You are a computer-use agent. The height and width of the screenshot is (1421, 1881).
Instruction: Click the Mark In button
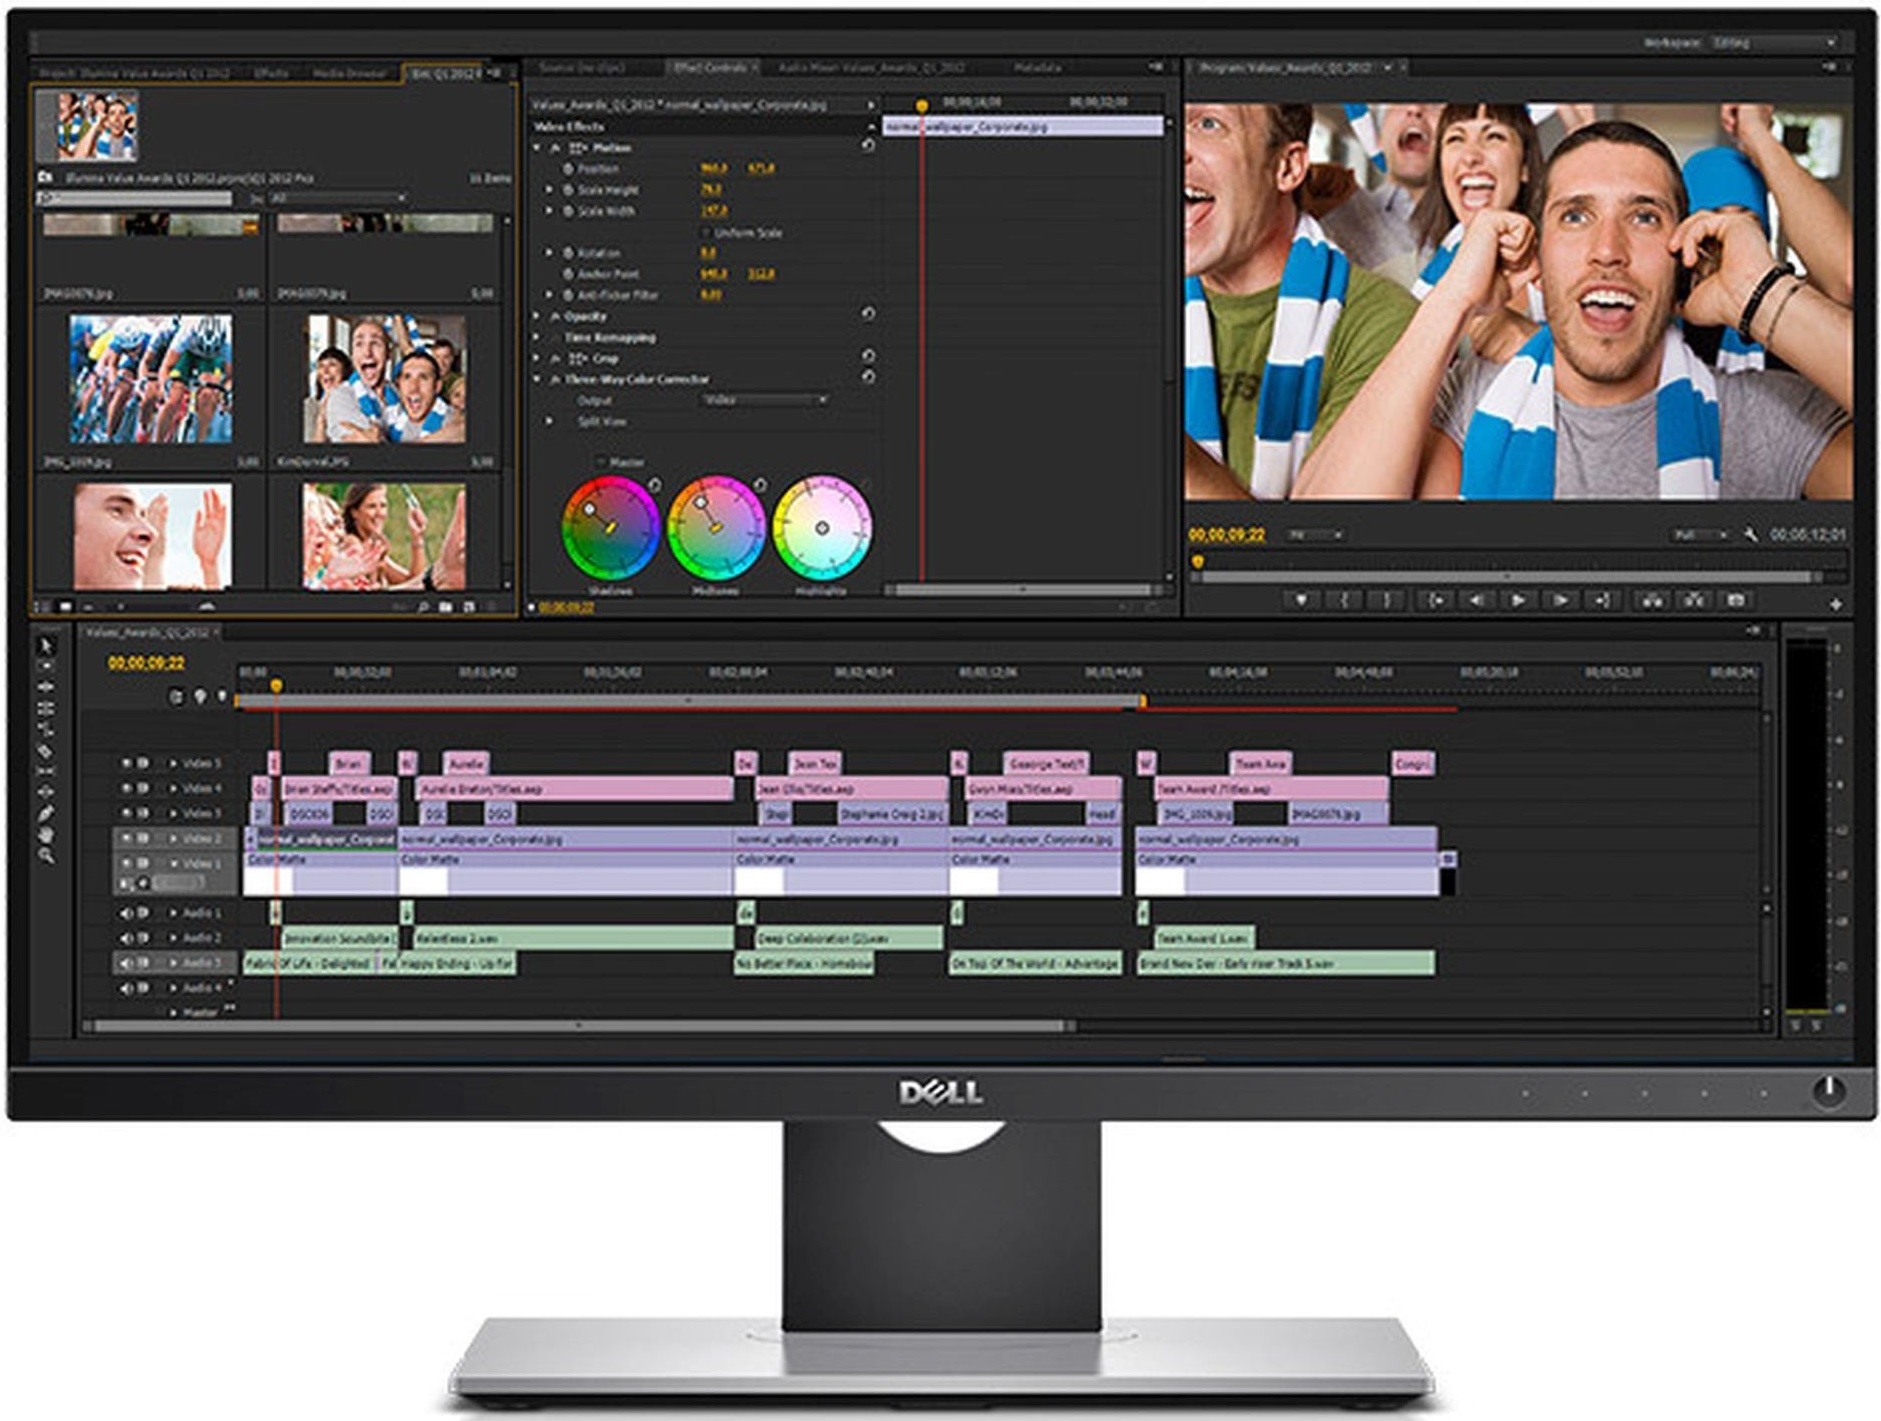1345,600
